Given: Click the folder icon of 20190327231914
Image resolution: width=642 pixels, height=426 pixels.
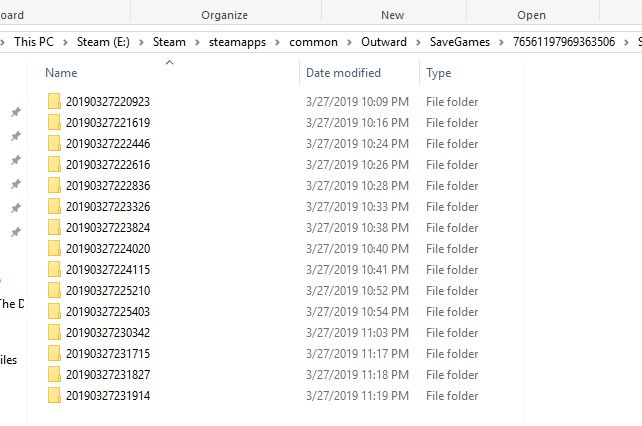Looking at the screenshot, I should [x=54, y=395].
